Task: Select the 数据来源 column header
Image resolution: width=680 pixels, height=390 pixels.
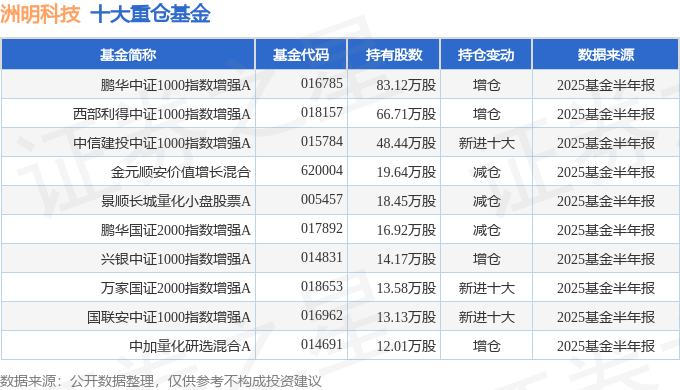Action: click(x=605, y=55)
